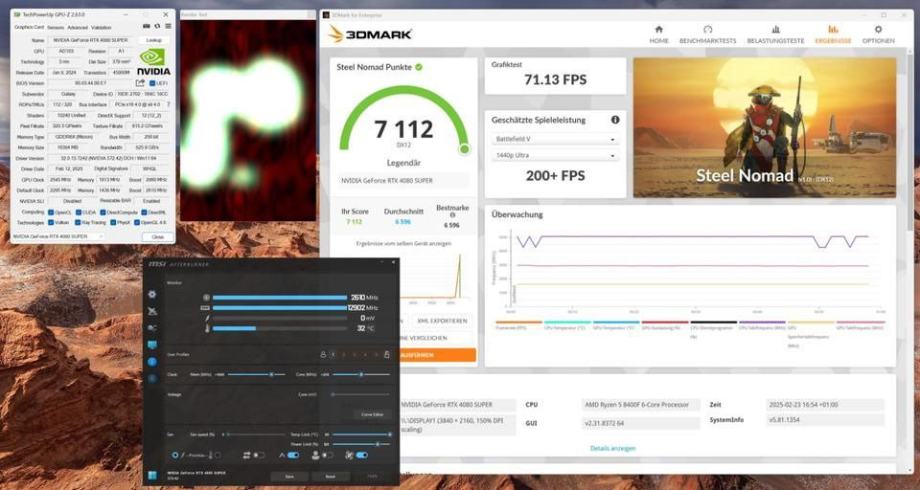Screen dimensions: 920x490
Task: Click the Details anzeigen link
Action: (613, 448)
